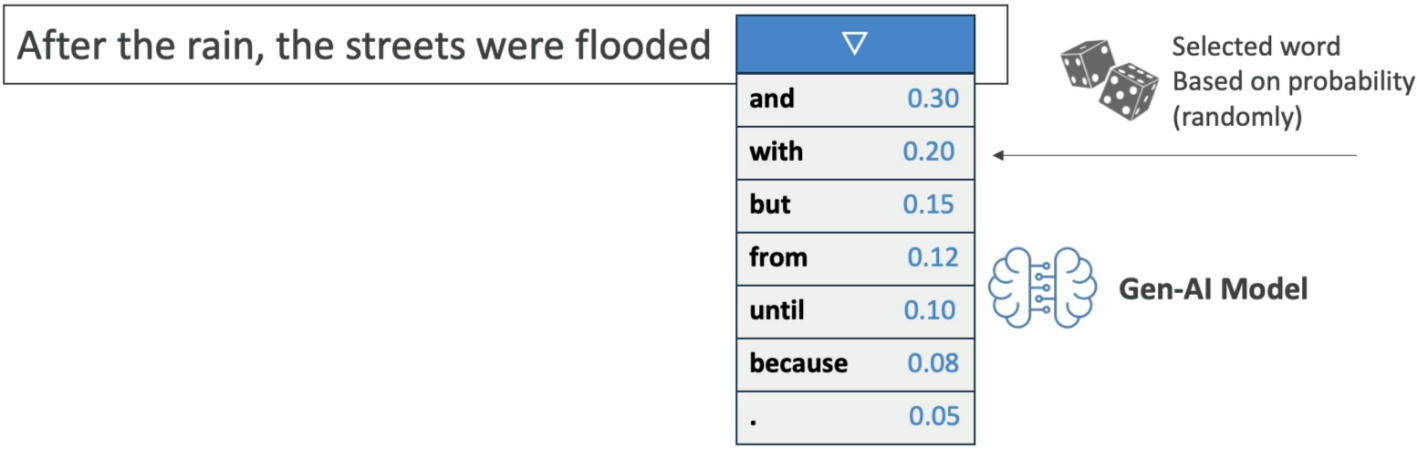The height and width of the screenshot is (450, 1417).
Task: Choose 'but' from the word list
Action: [x=855, y=205]
